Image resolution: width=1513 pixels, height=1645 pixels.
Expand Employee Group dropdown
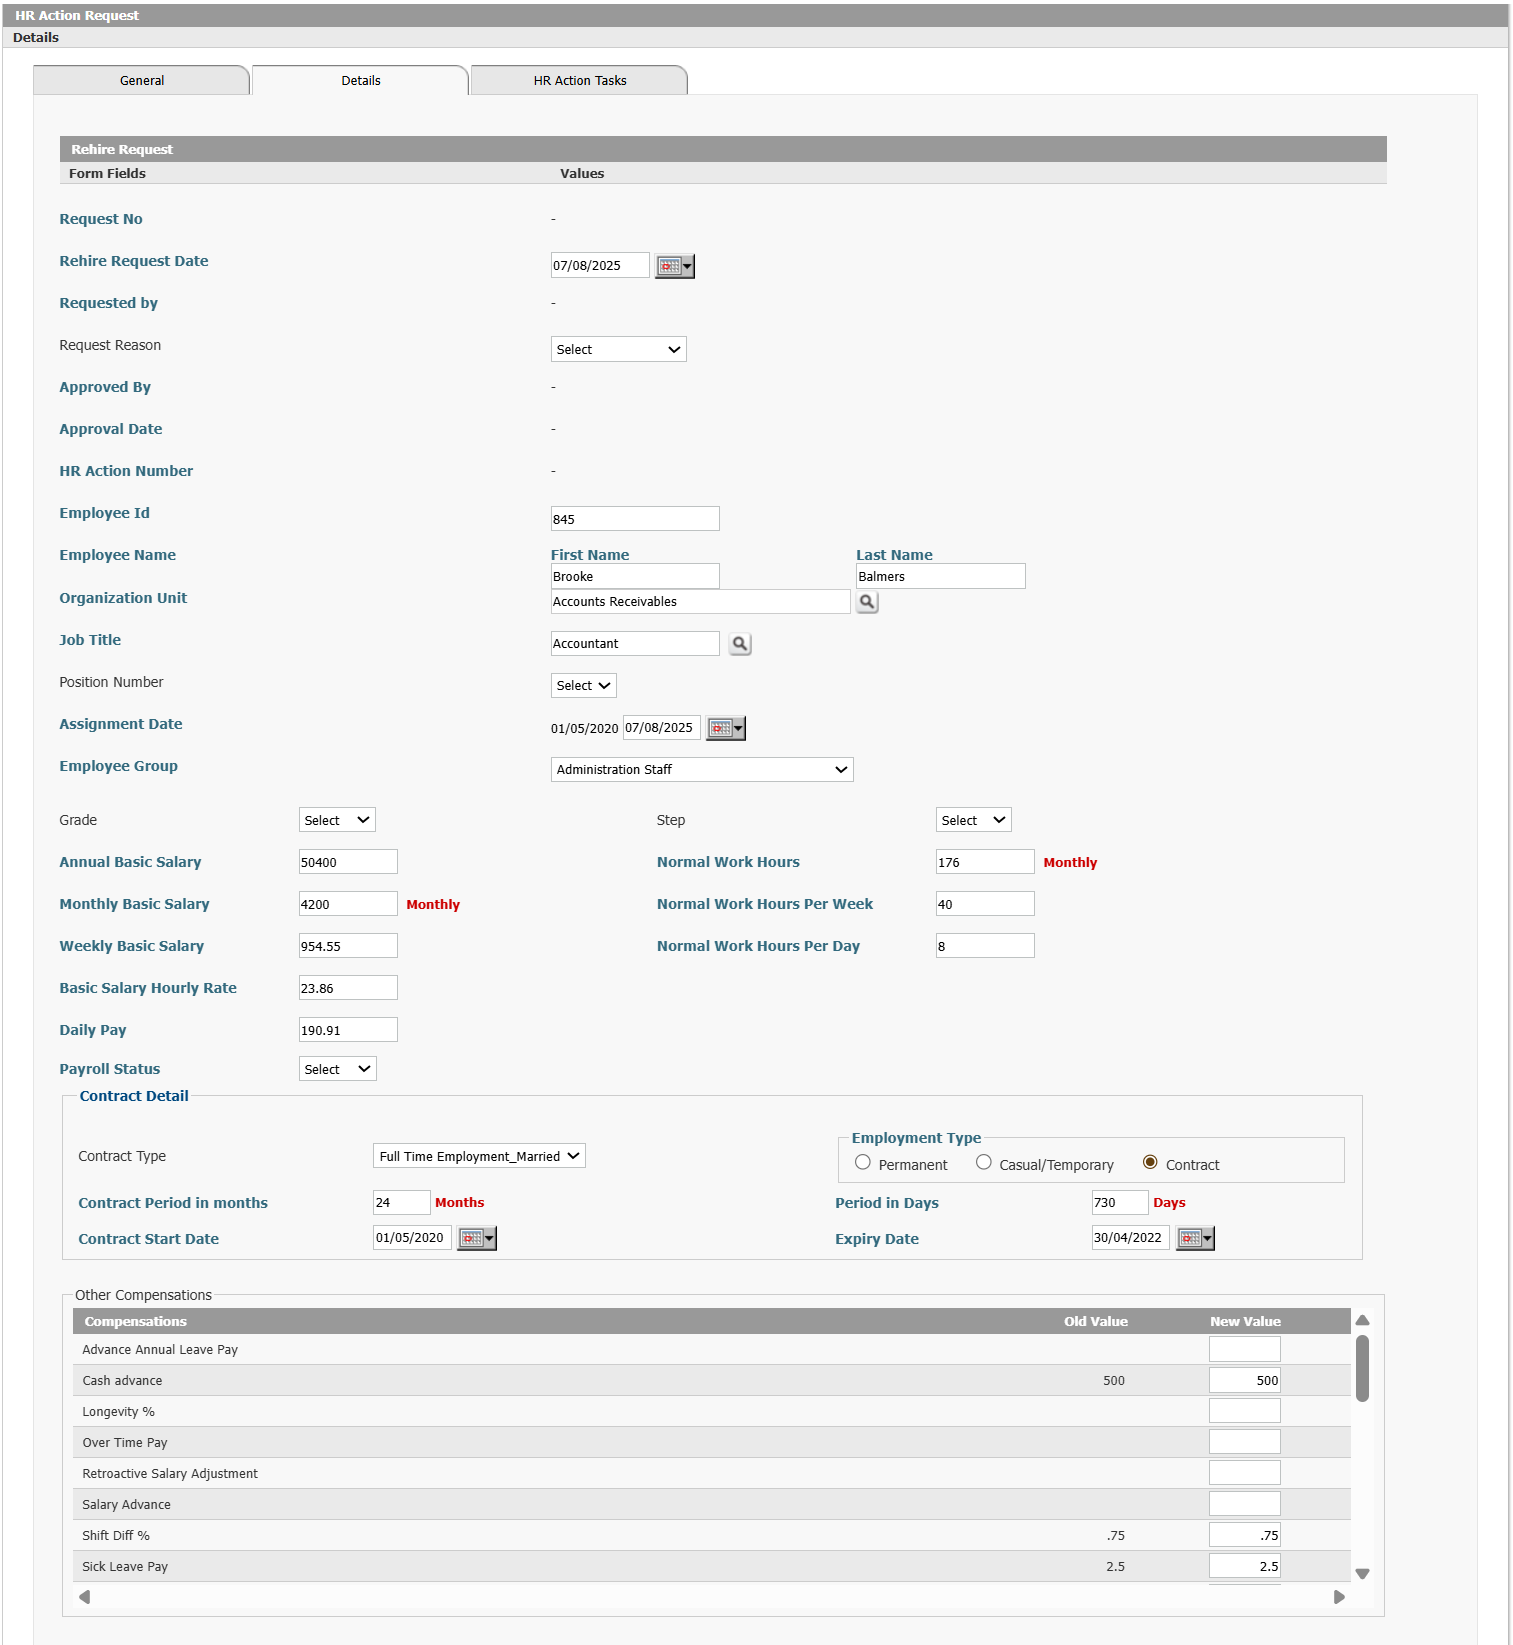click(702, 769)
